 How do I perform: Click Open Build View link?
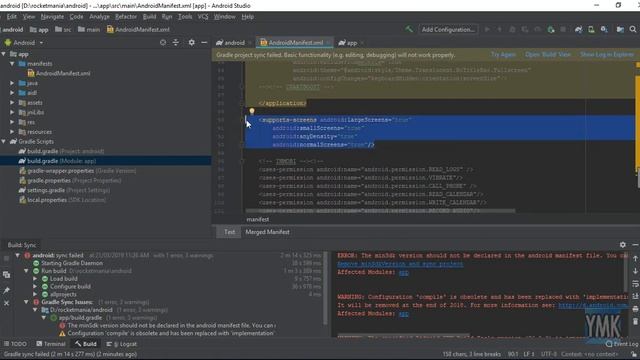[548, 55]
